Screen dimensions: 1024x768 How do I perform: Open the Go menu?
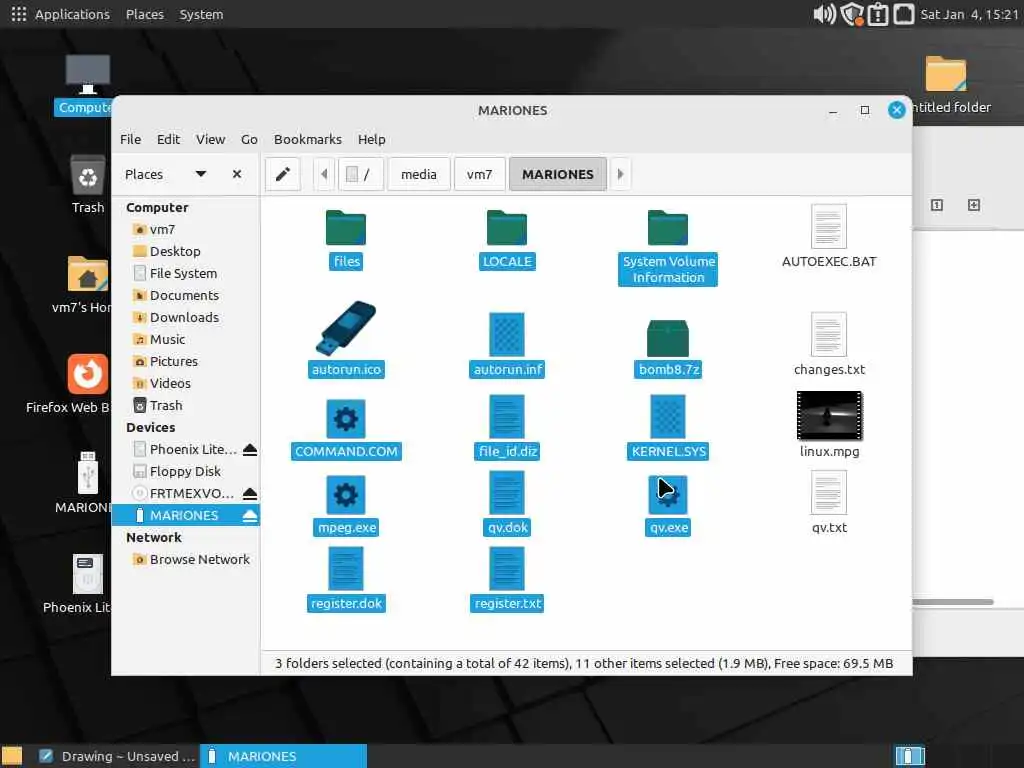(x=249, y=139)
